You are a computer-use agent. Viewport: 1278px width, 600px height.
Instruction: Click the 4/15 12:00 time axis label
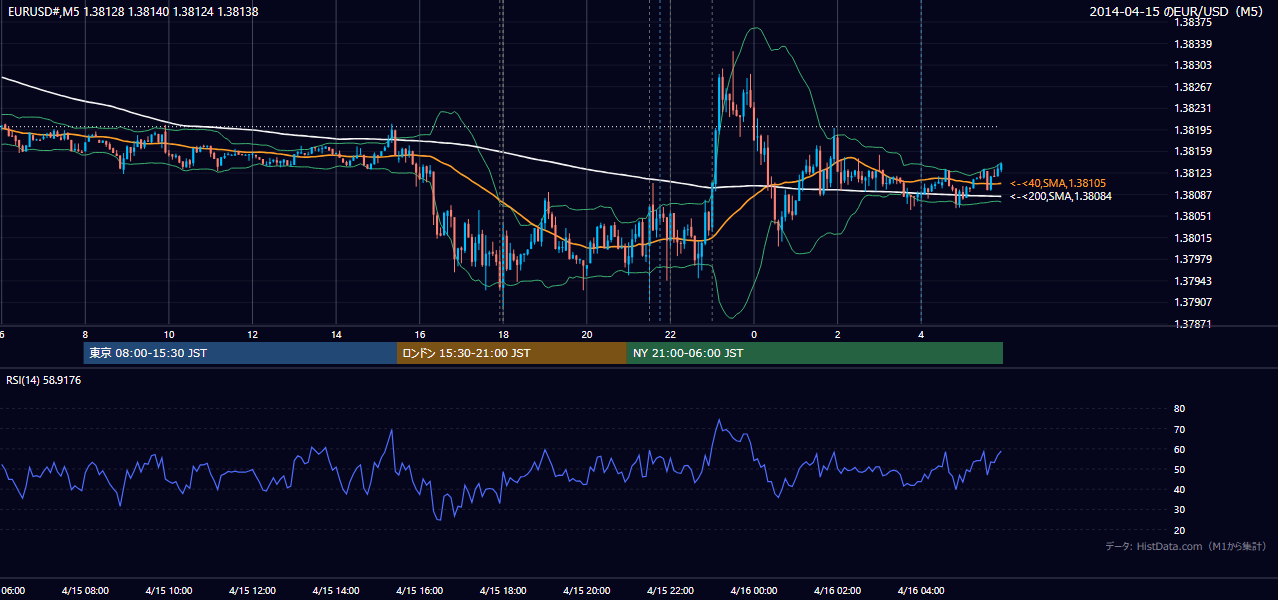(x=252, y=591)
